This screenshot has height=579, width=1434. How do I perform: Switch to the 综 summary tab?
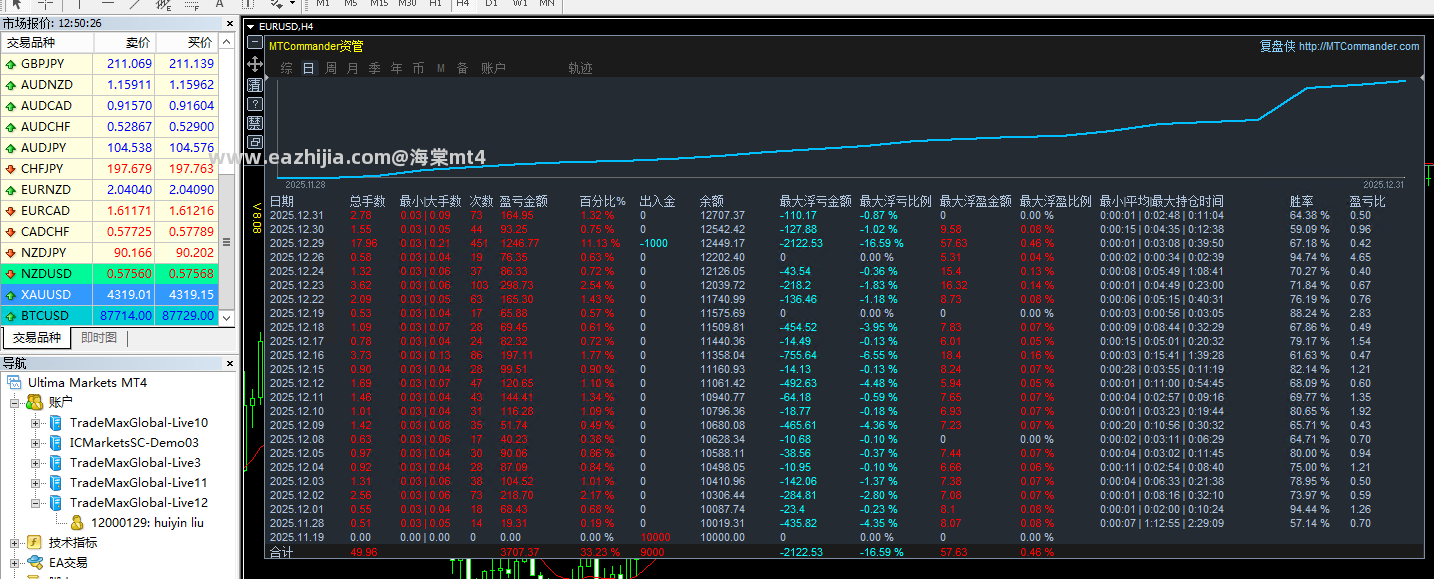click(287, 68)
